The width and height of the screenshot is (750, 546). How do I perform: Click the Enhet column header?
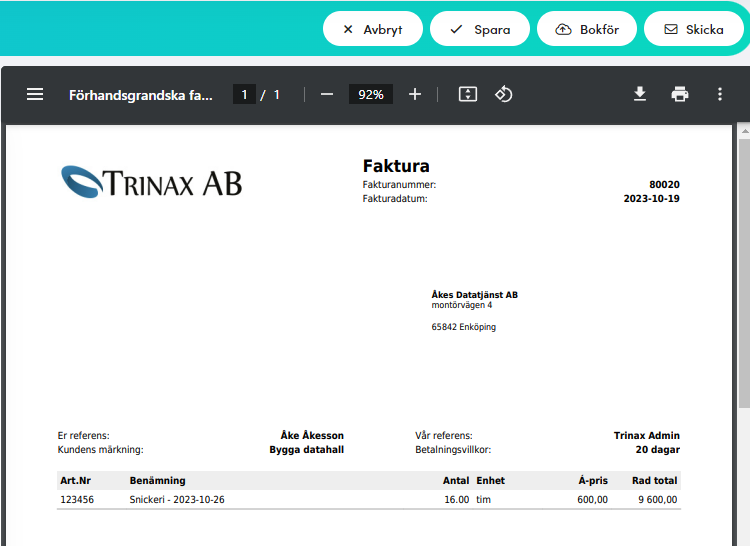(490, 480)
